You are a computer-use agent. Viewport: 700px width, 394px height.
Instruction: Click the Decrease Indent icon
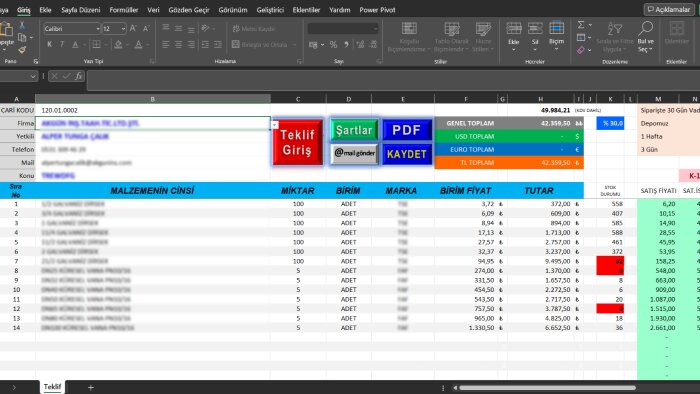pos(205,44)
